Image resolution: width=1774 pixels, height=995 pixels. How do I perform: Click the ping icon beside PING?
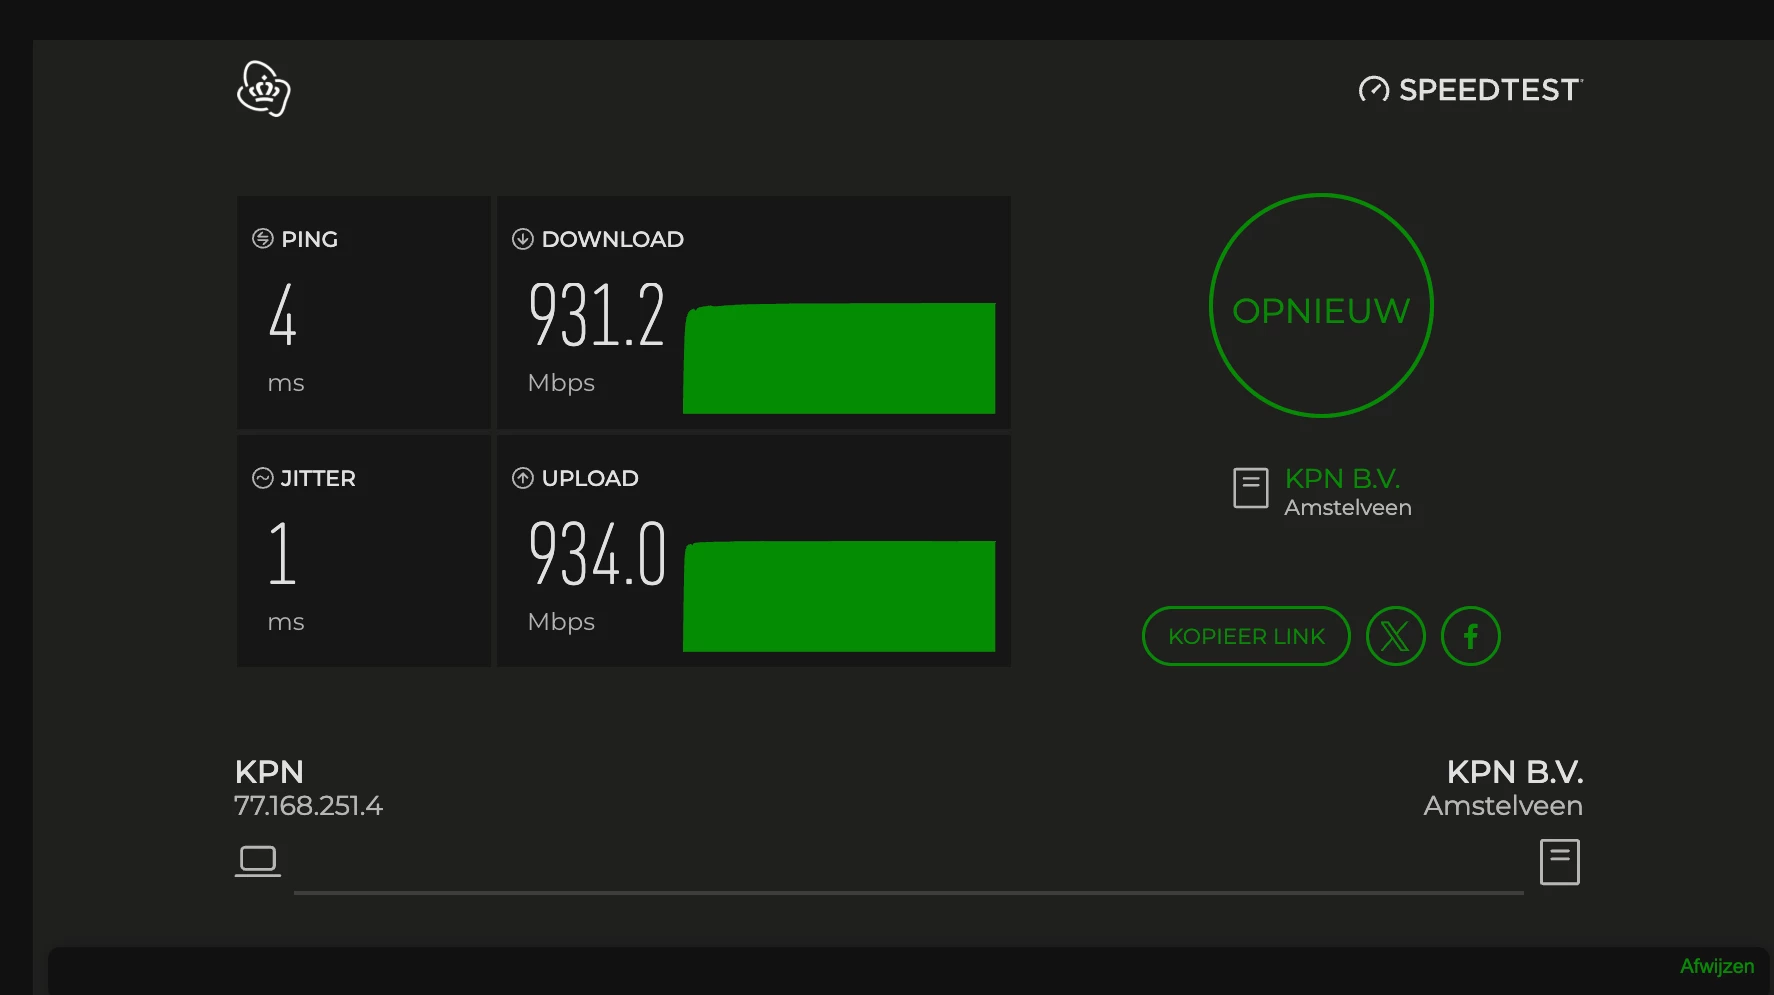(263, 238)
